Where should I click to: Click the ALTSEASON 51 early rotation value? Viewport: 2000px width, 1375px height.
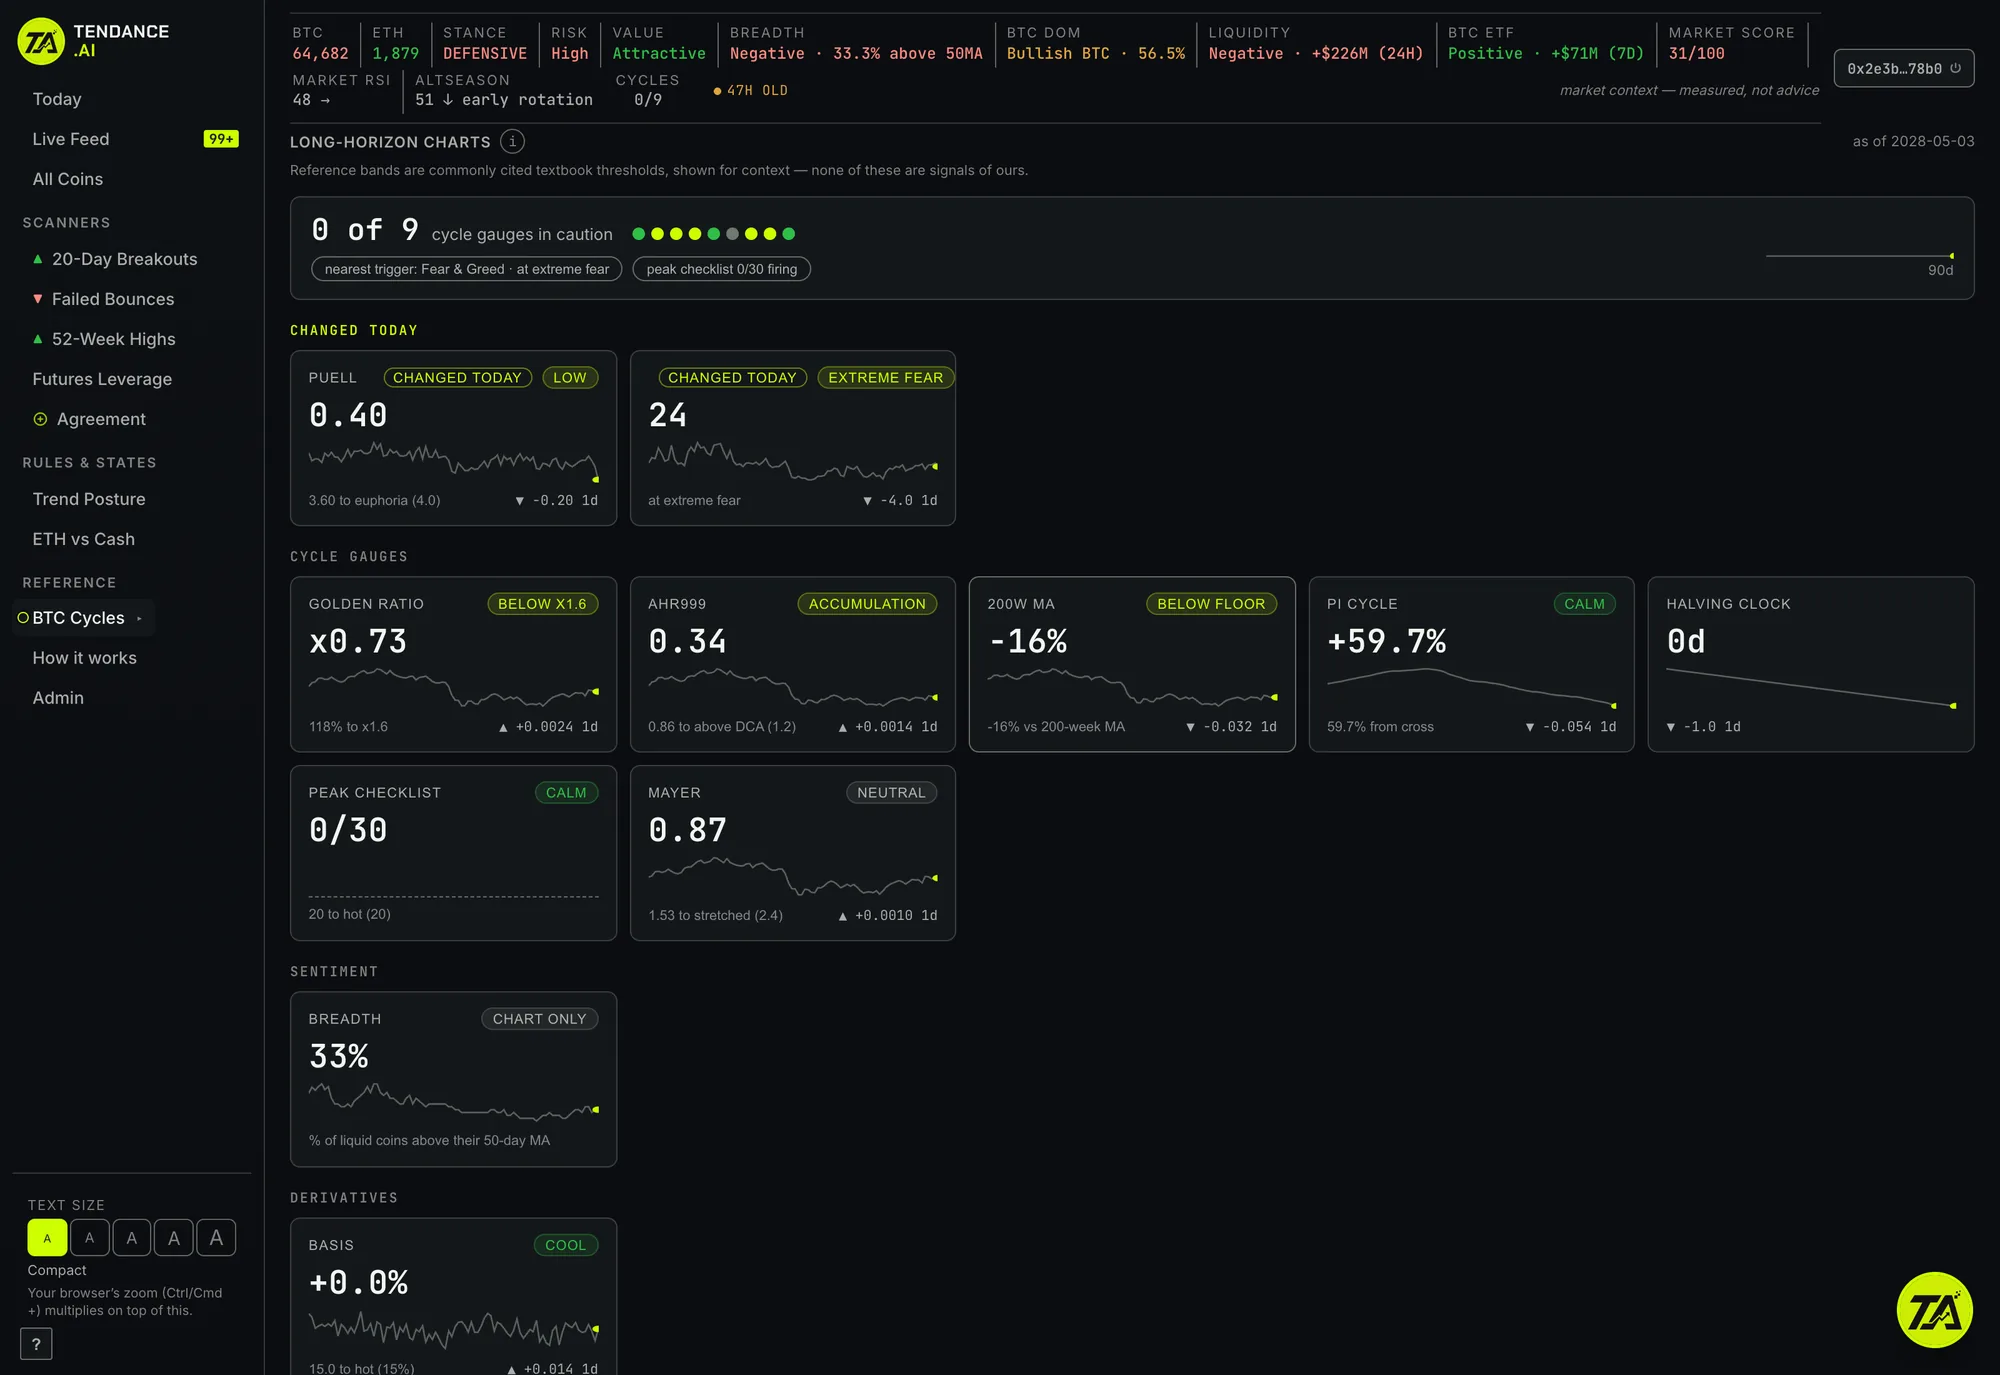tap(503, 100)
